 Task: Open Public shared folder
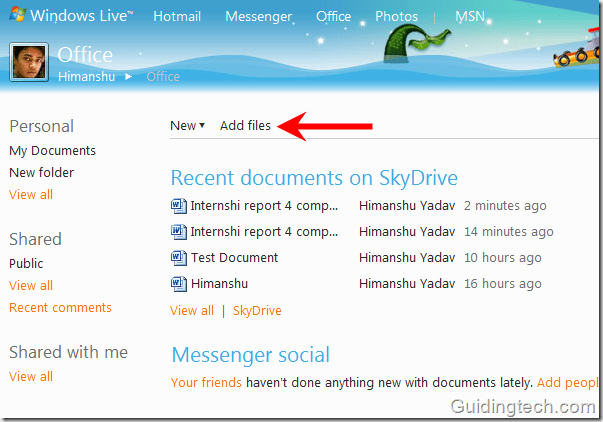tap(26, 264)
